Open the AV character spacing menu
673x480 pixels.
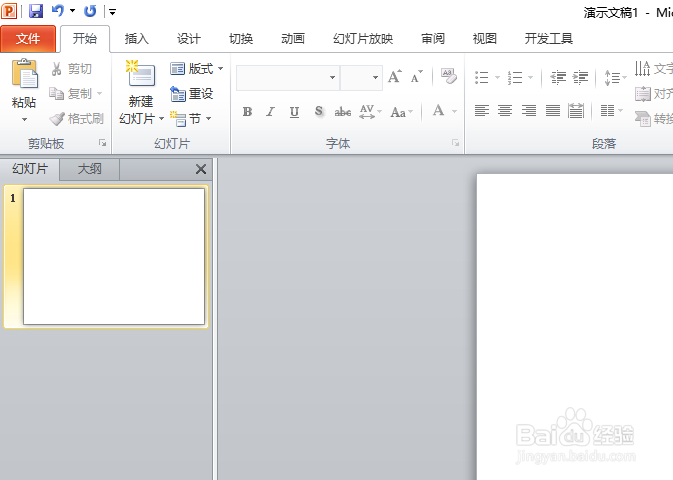(x=370, y=112)
